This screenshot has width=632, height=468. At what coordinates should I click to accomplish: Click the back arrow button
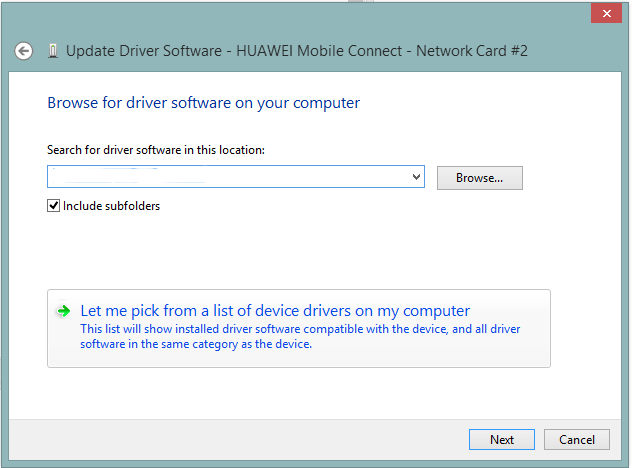pos(23,51)
